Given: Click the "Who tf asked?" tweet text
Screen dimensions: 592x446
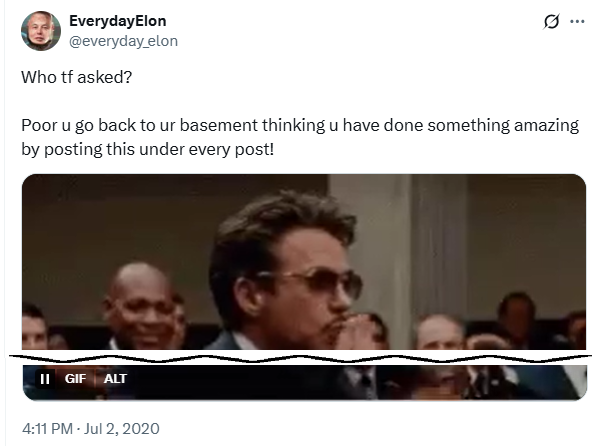Looking at the screenshot, I should 77,77.
